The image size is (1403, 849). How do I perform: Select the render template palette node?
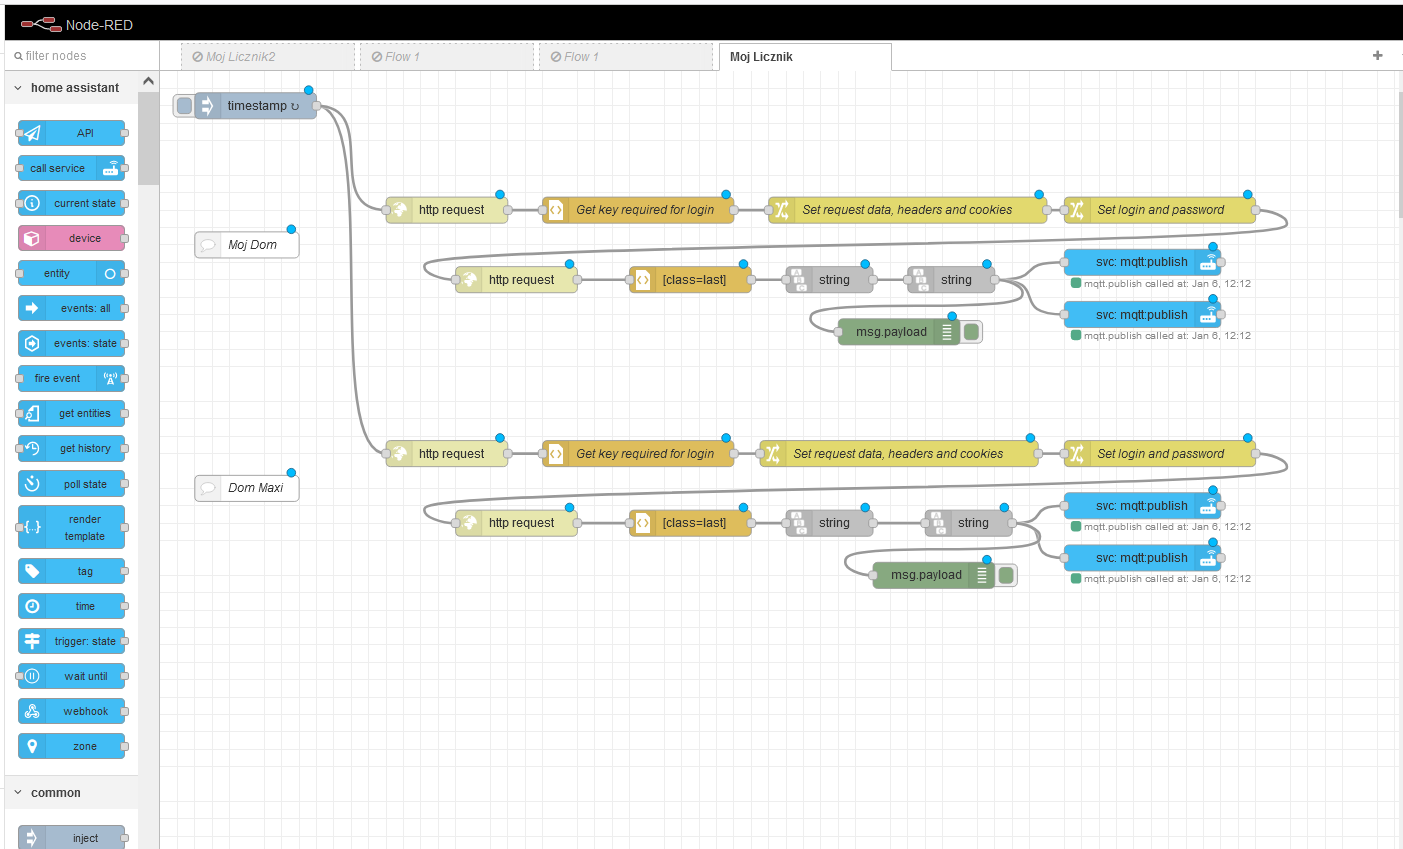[x=71, y=527]
